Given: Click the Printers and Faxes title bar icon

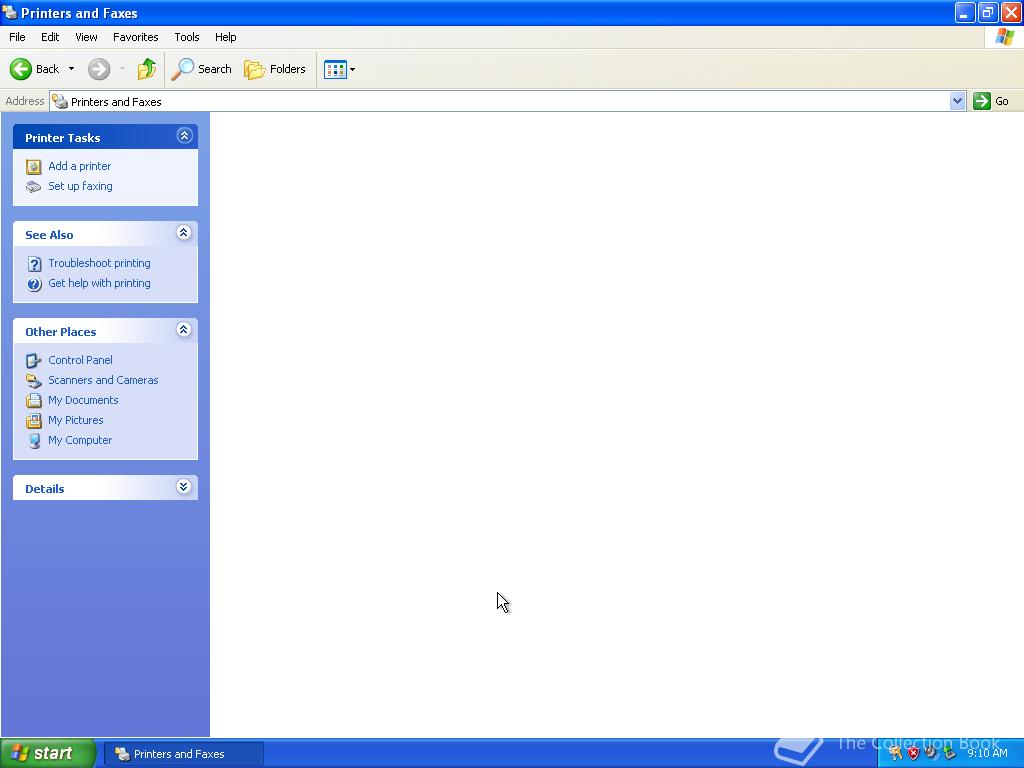Looking at the screenshot, I should click(10, 12).
